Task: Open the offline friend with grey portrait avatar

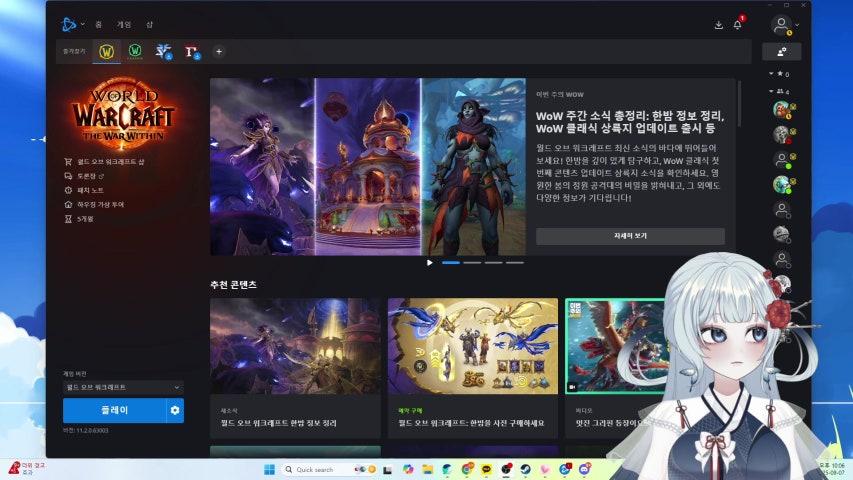Action: click(782, 235)
